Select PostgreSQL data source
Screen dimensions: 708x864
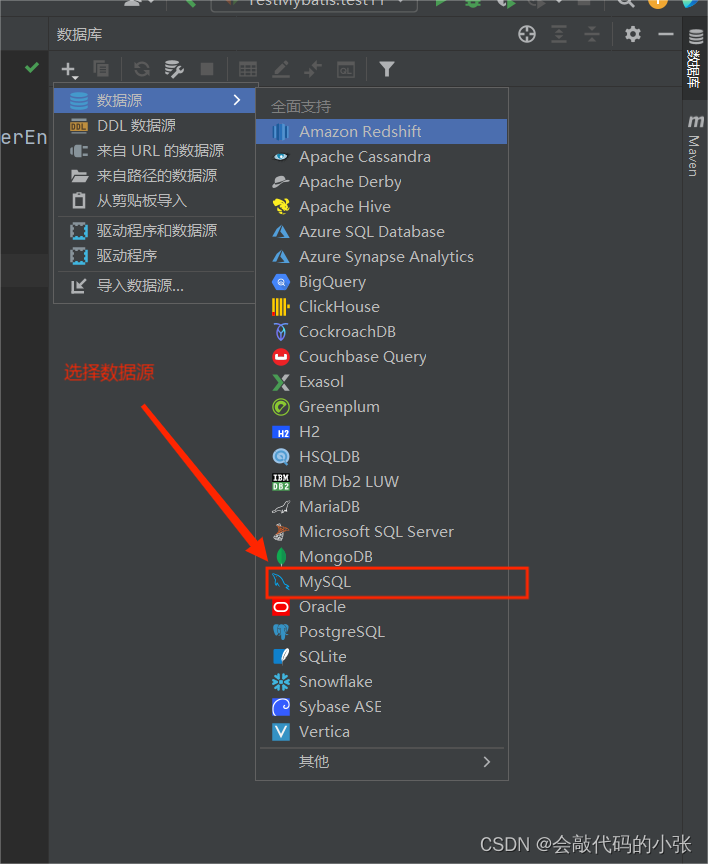click(x=381, y=632)
